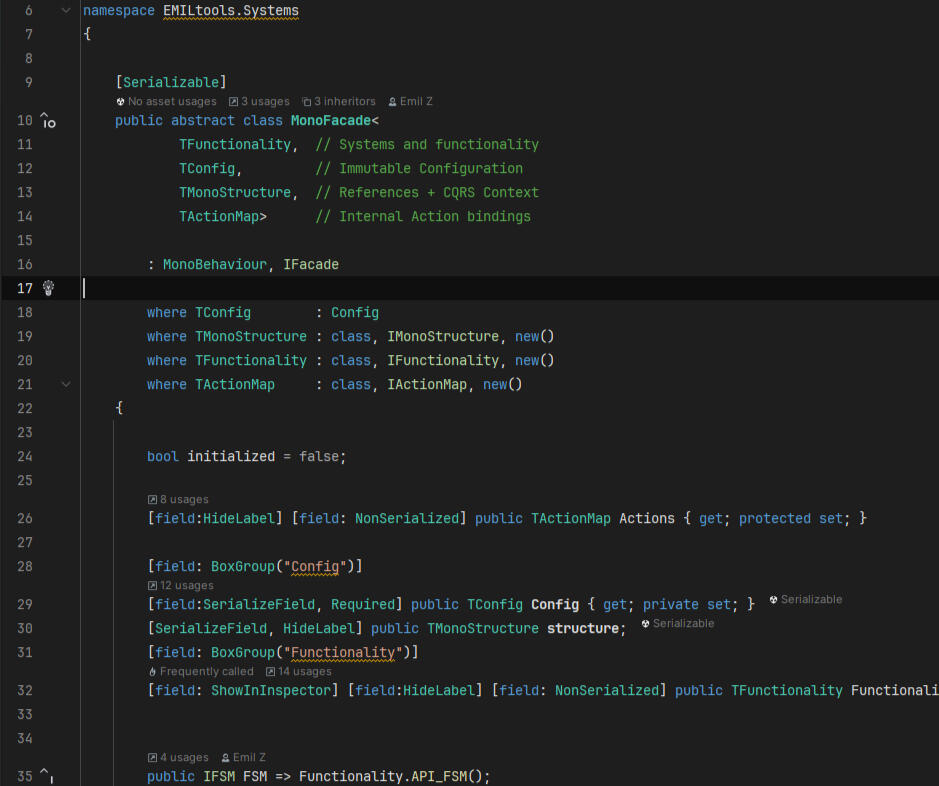Viewport: 939px width, 786px height.
Task: Collapse the namespace EMILtools.Systems region
Action: (x=66, y=10)
